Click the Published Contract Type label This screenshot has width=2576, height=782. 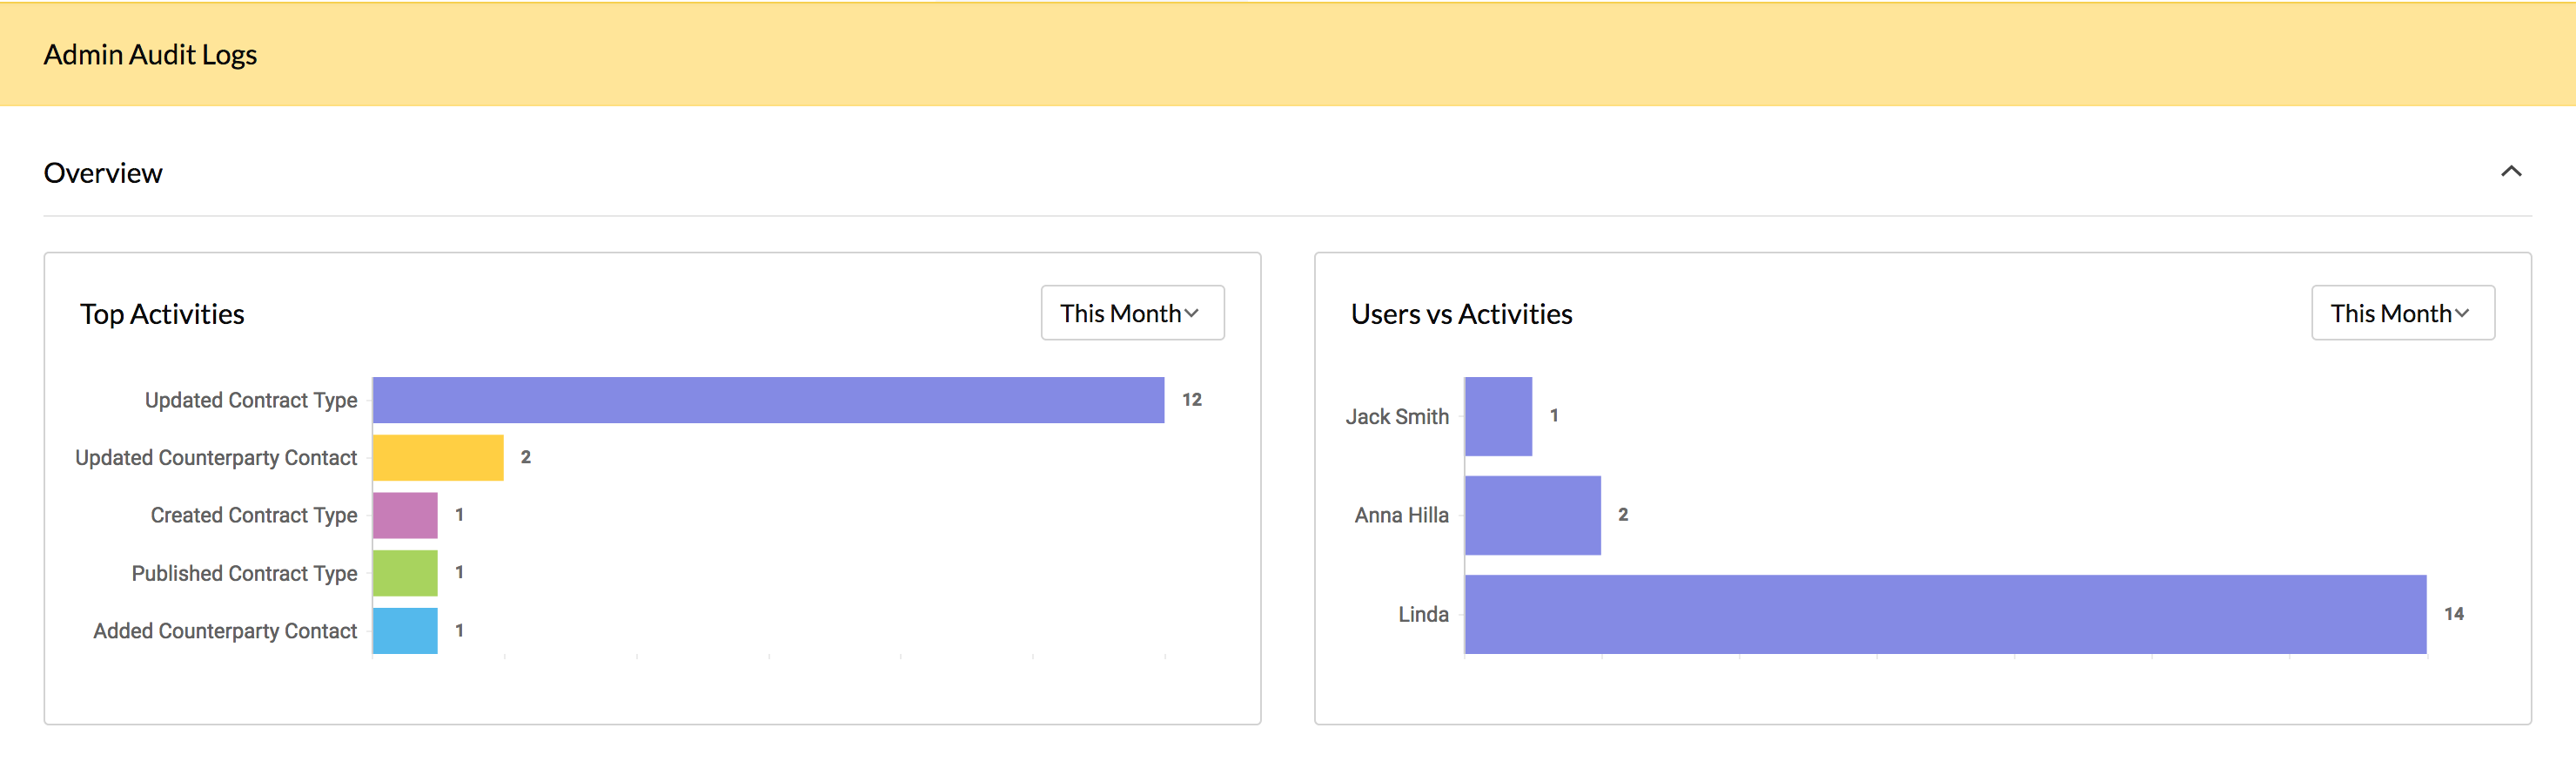(244, 573)
